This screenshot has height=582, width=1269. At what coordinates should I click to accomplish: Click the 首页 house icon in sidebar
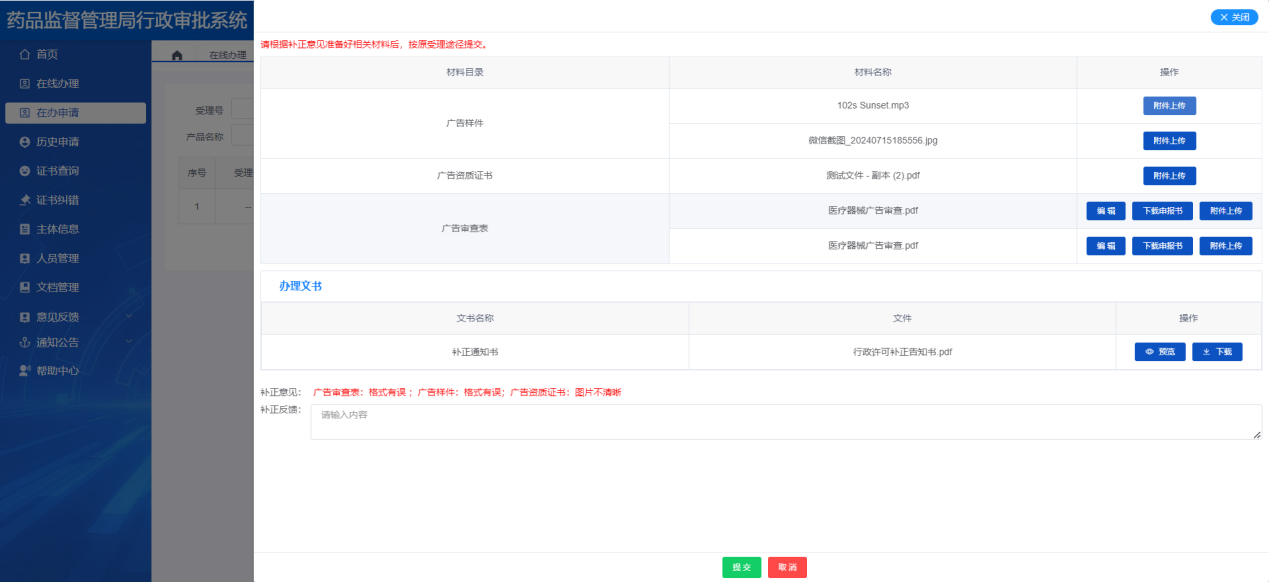(25, 54)
